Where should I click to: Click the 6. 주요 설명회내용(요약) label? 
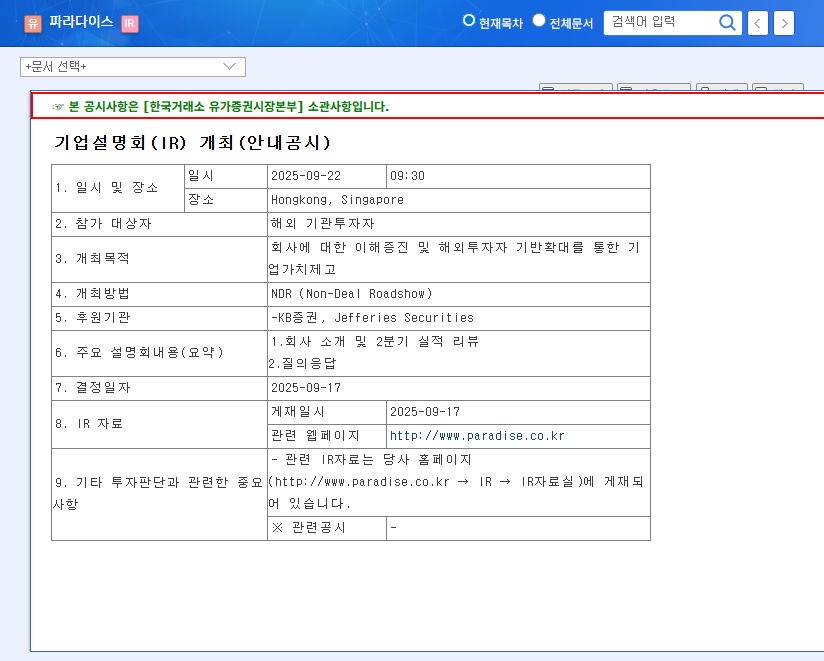[x=160, y=353]
